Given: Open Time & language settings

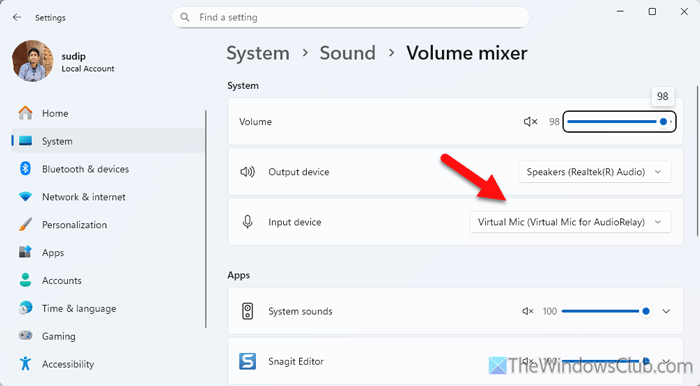Looking at the screenshot, I should [108, 308].
